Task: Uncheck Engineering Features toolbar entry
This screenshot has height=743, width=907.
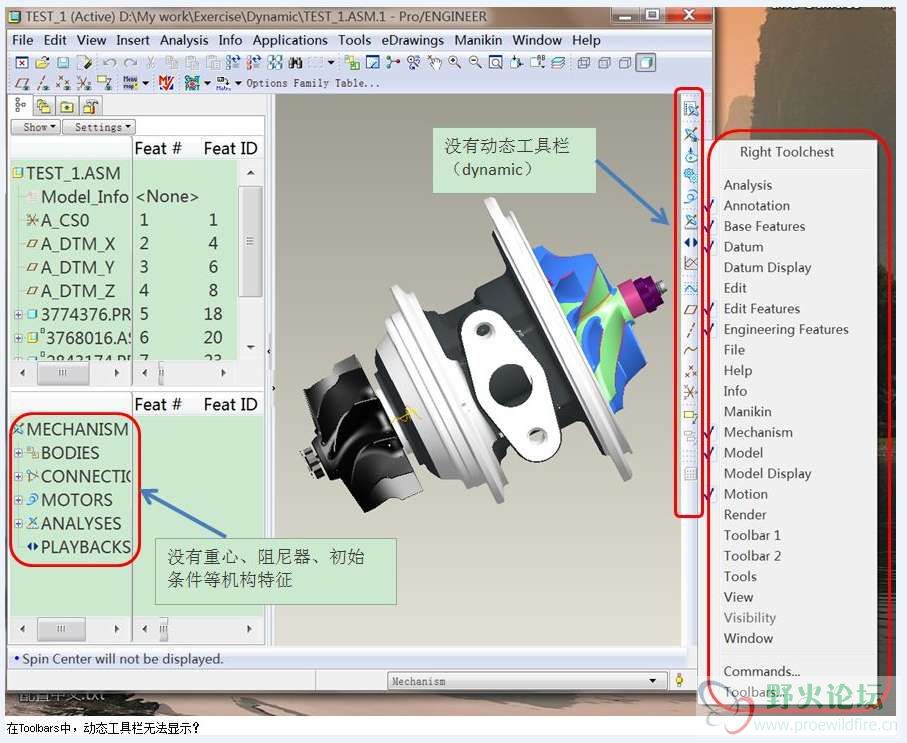Action: click(x=786, y=329)
